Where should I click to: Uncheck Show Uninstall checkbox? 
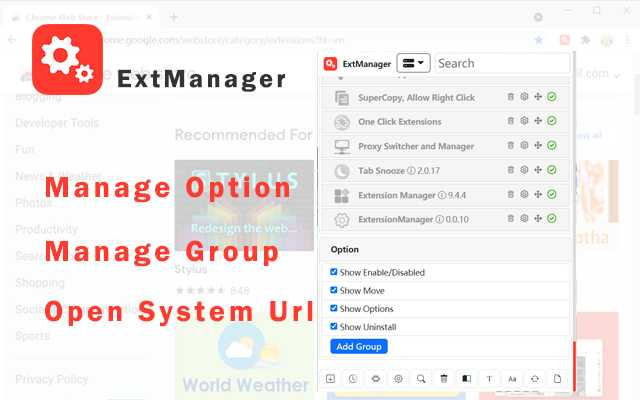(334, 327)
